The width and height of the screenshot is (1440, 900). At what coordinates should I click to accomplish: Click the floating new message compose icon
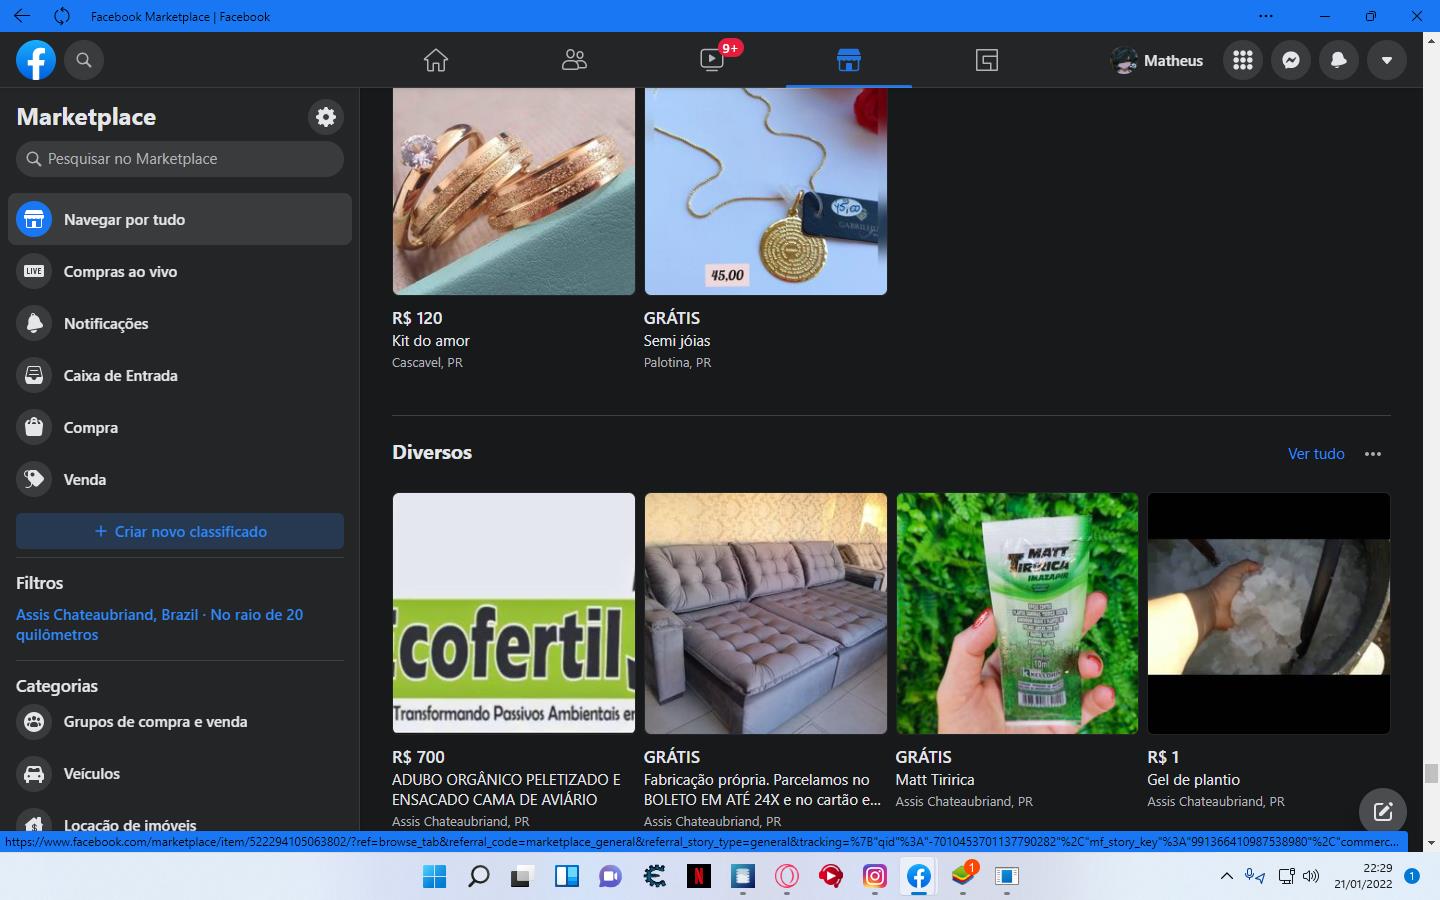click(x=1383, y=811)
